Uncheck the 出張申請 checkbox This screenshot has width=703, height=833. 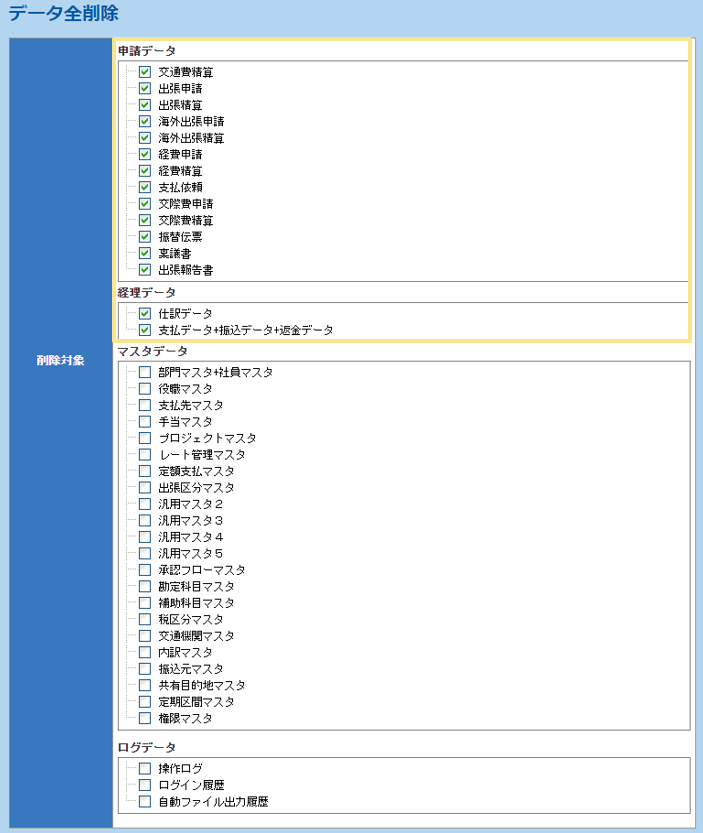click(145, 88)
